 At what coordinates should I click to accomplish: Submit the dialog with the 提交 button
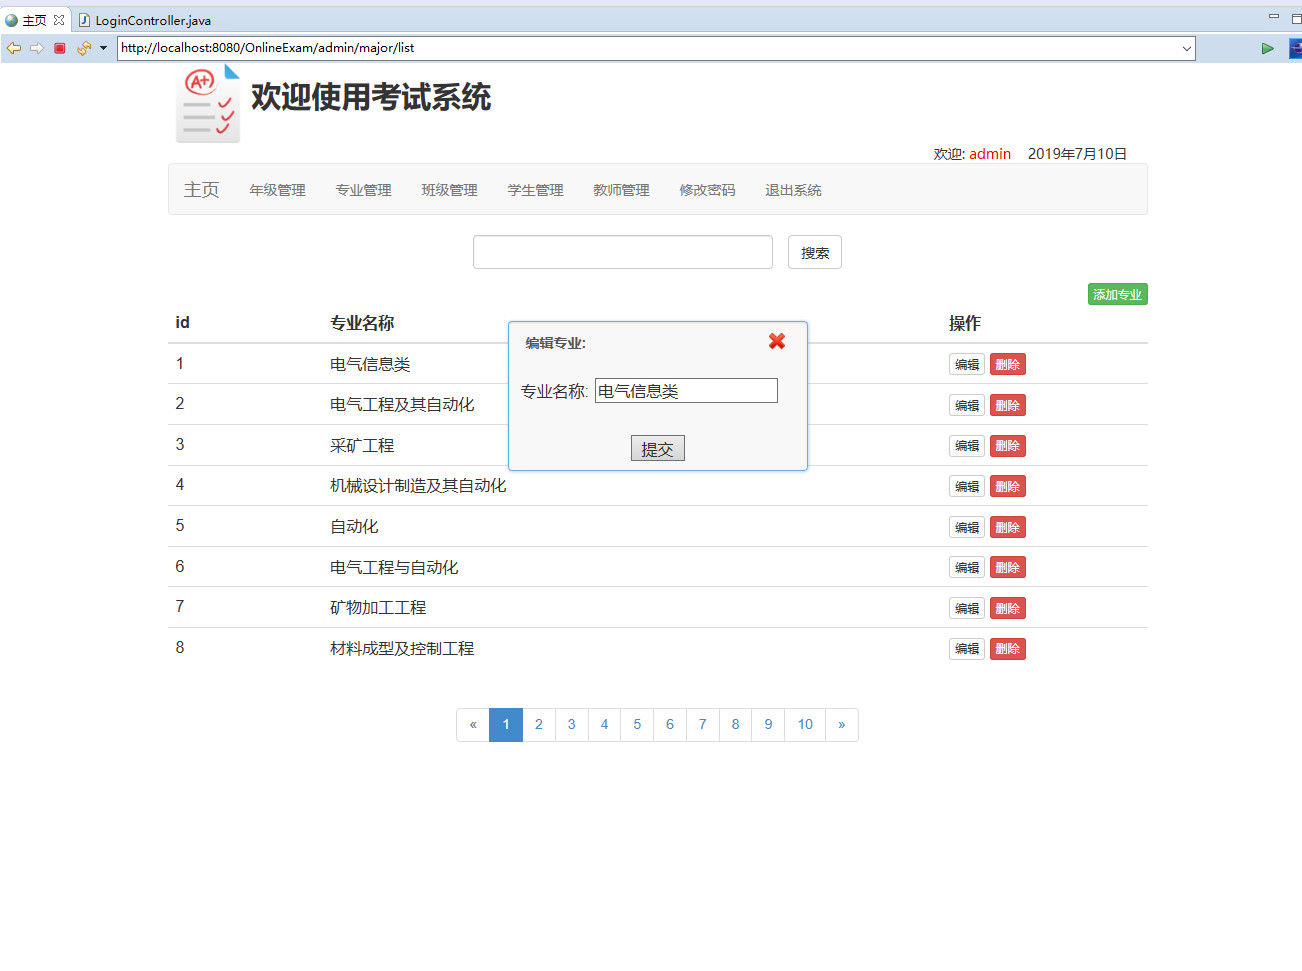pyautogui.click(x=657, y=447)
